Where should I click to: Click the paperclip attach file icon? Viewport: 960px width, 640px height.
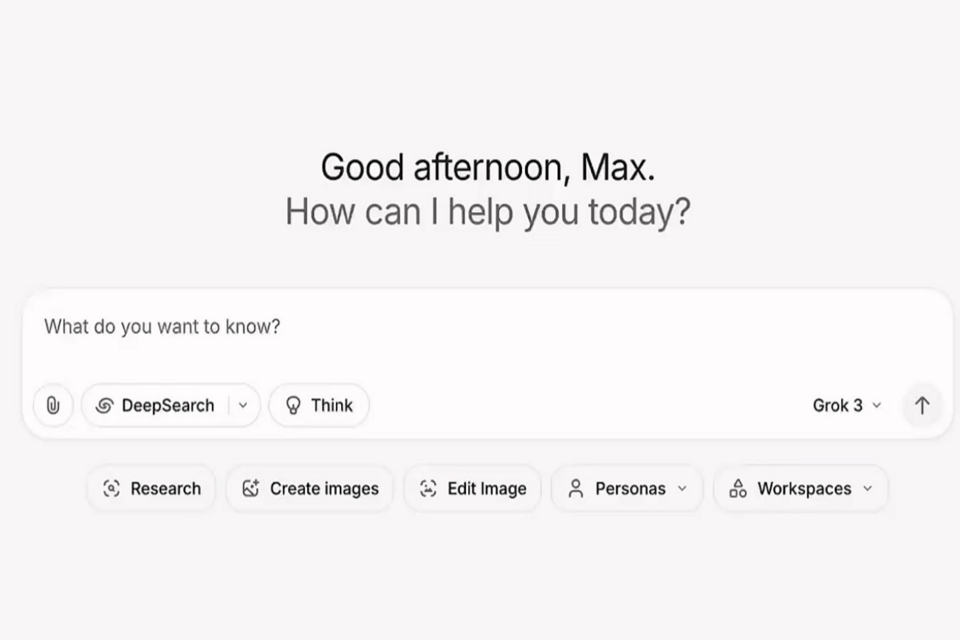tap(53, 405)
